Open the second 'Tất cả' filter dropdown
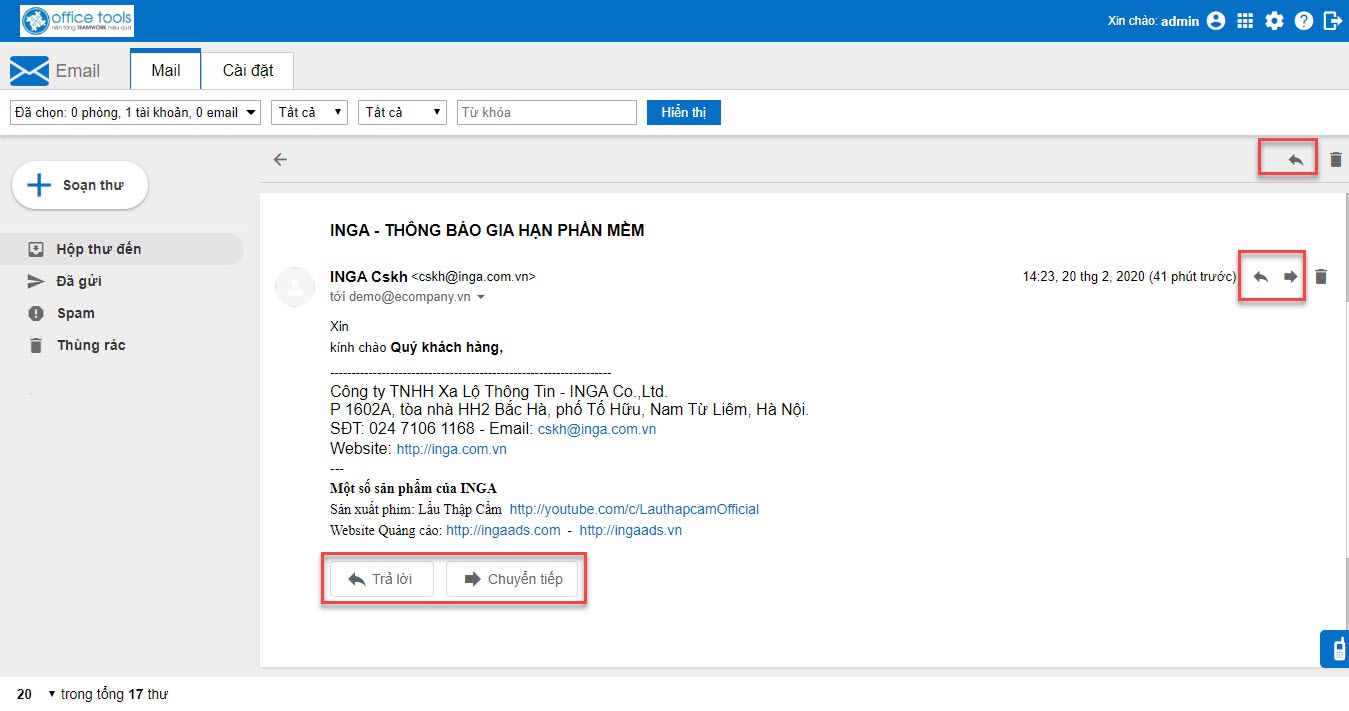1349x711 pixels. point(403,113)
